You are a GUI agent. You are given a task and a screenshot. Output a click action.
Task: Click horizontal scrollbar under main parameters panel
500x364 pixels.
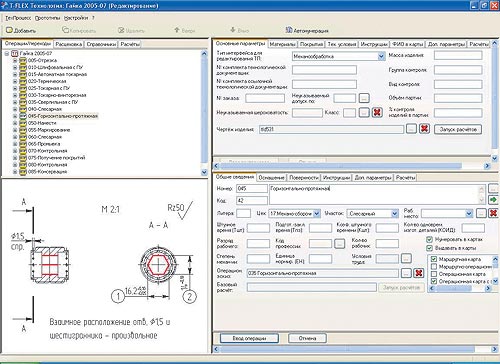click(x=351, y=166)
